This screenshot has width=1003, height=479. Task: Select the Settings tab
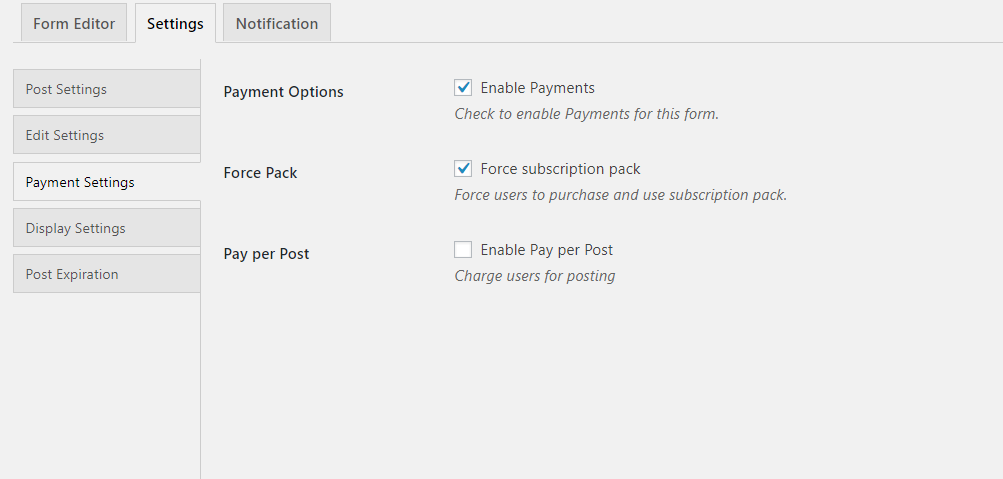point(175,23)
